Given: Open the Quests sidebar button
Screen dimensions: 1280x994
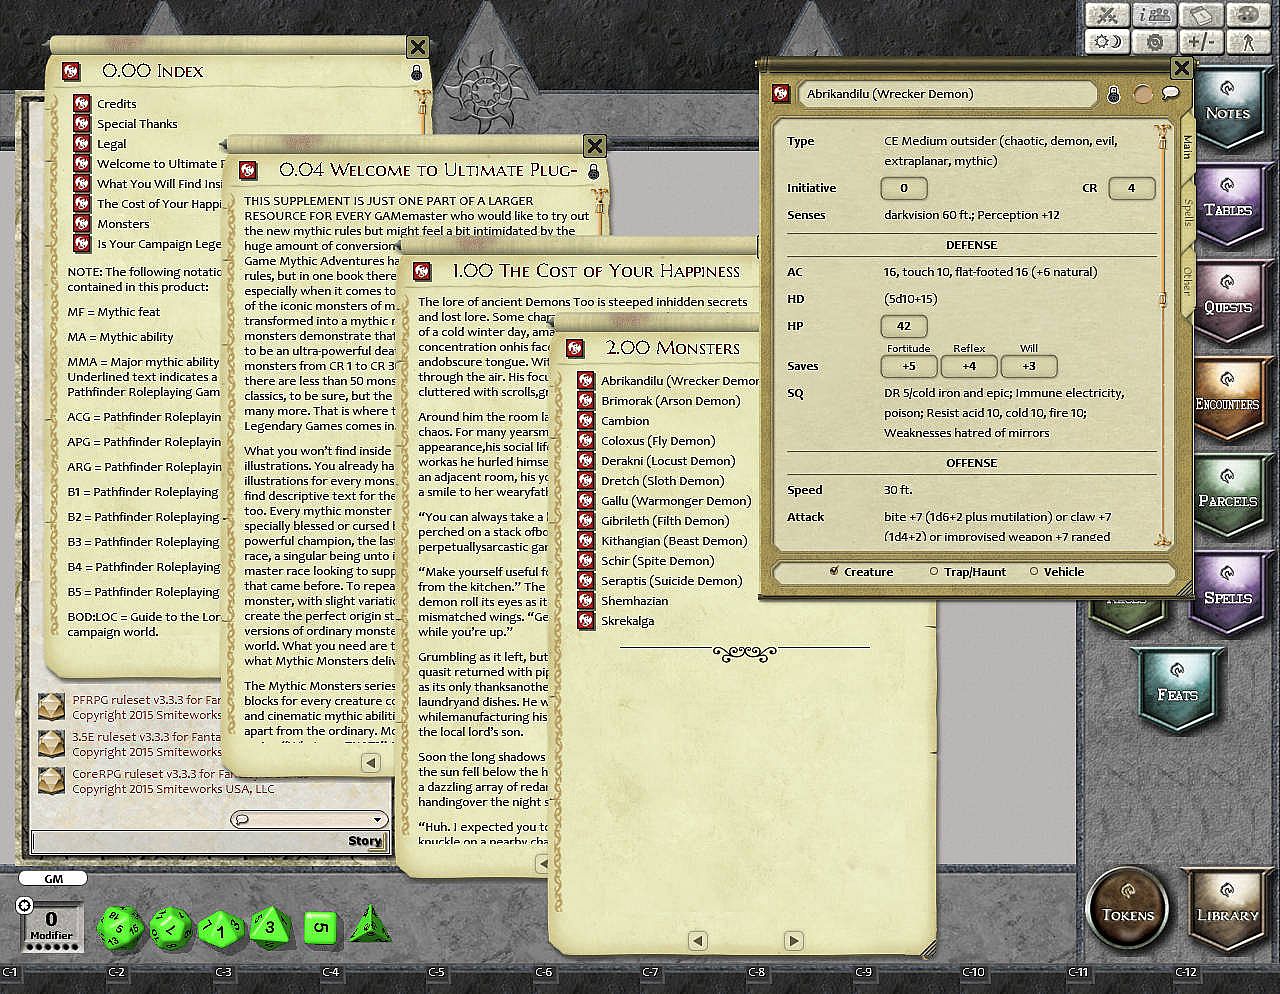Looking at the screenshot, I should pyautogui.click(x=1228, y=302).
